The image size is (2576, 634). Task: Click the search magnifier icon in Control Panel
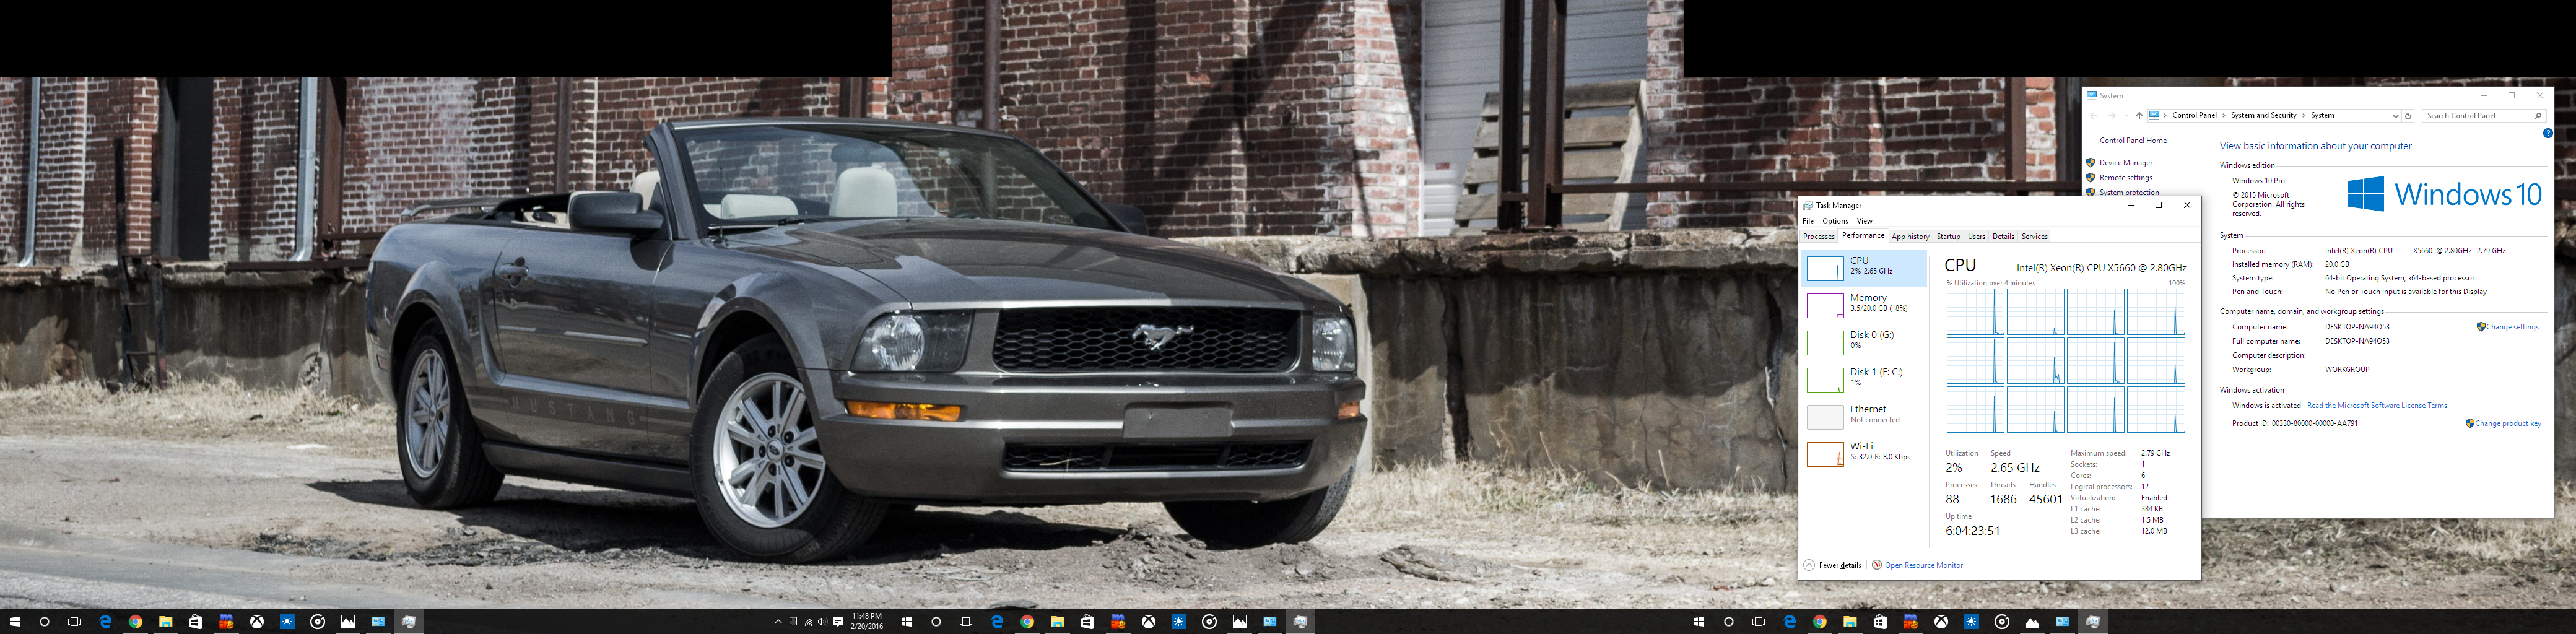coord(2537,116)
